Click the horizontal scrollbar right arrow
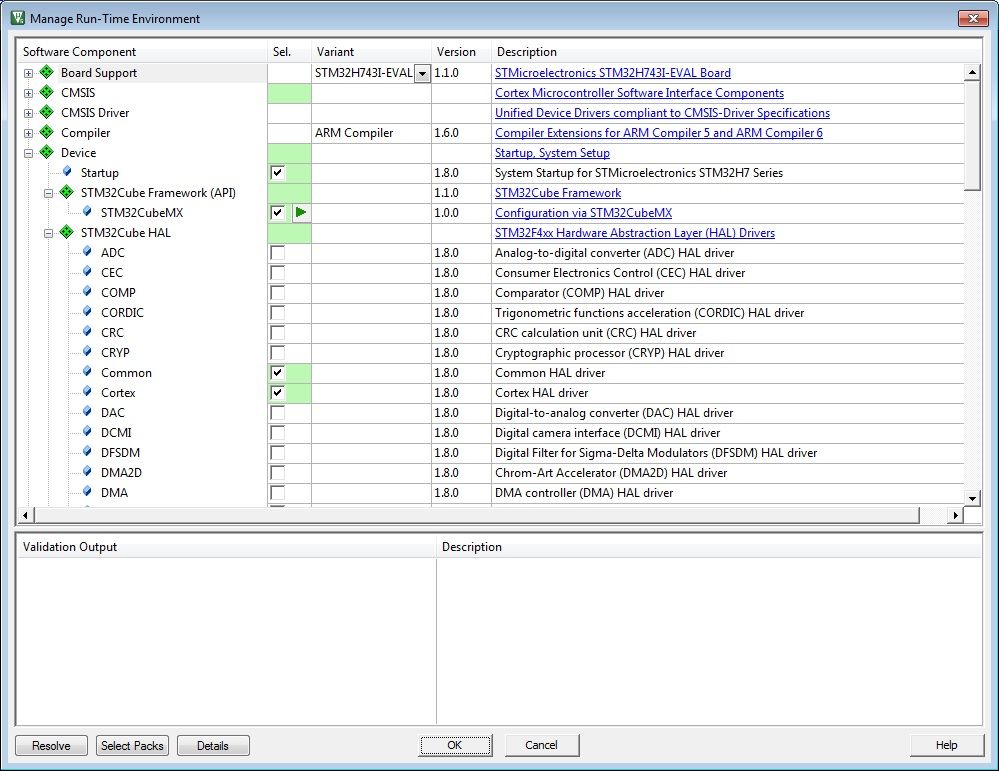999x771 pixels. tap(955, 515)
